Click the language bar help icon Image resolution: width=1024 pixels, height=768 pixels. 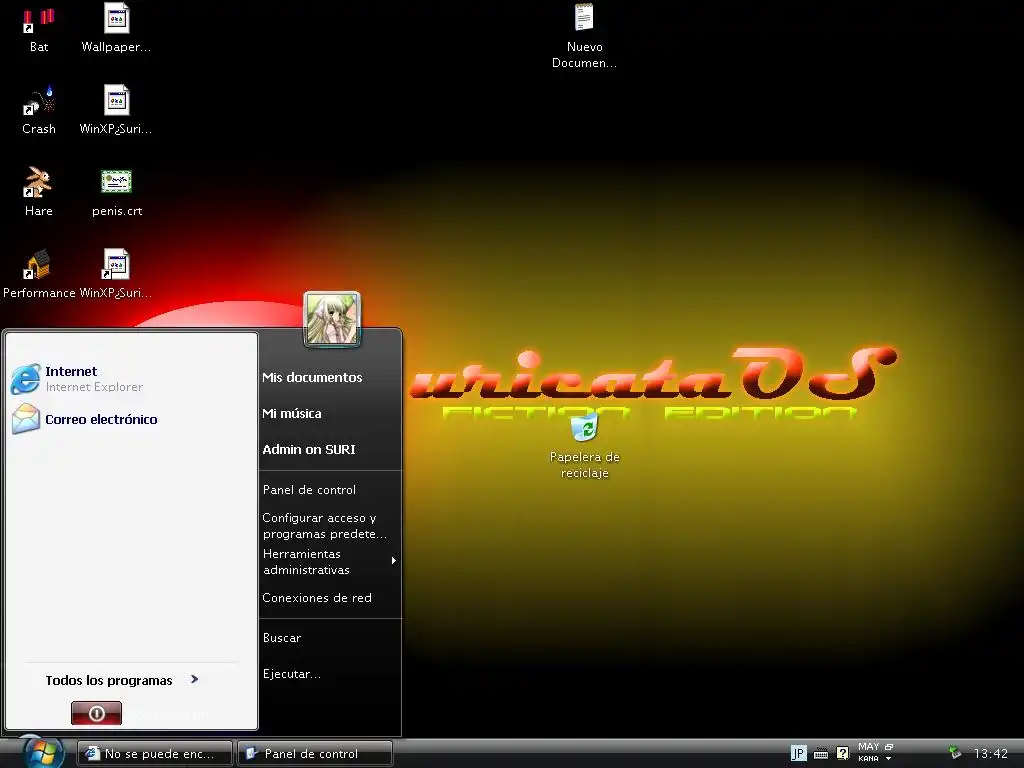click(x=842, y=753)
